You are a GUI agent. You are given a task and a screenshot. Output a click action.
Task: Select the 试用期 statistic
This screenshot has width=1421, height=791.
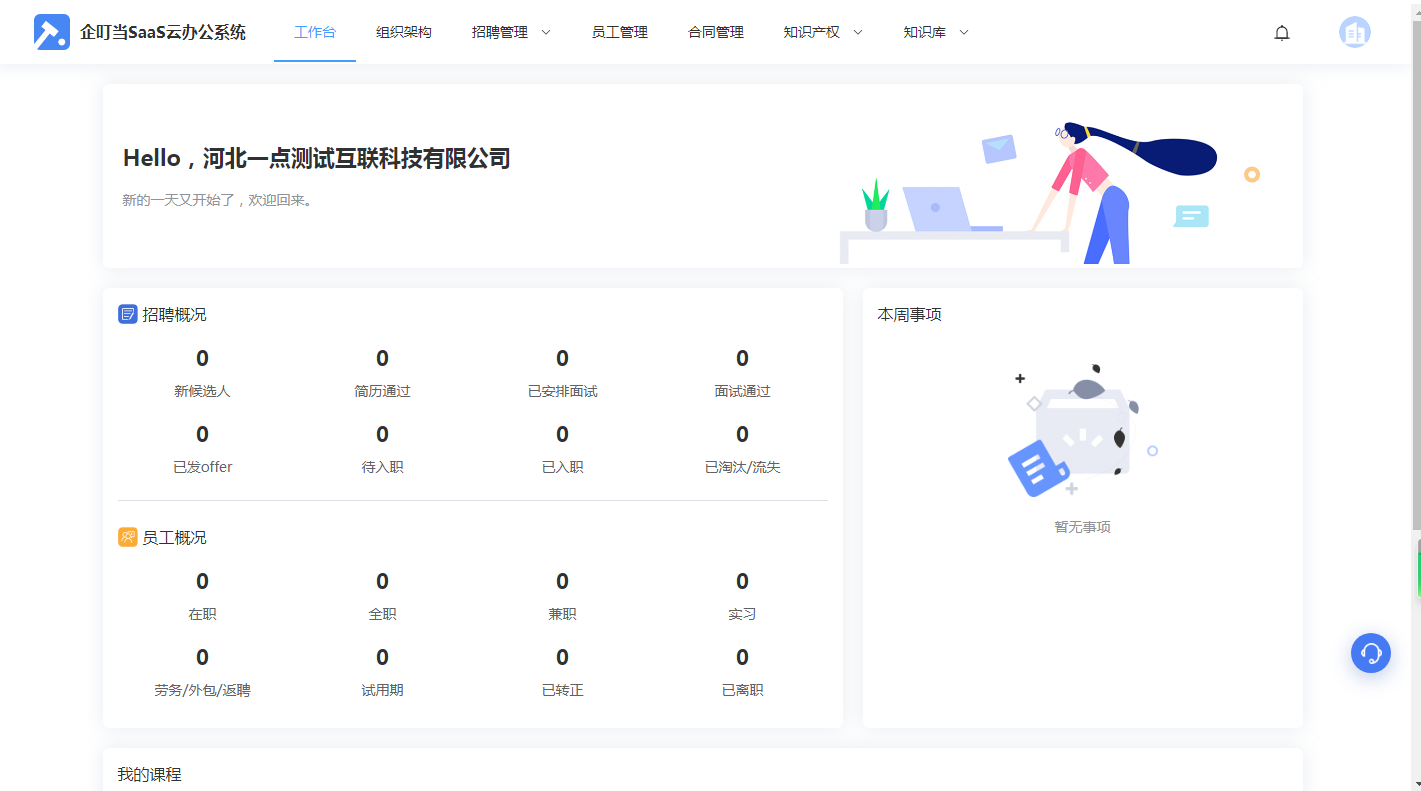(x=382, y=673)
